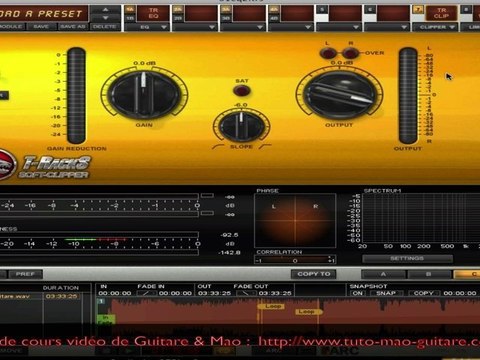Click the empty slot 3 module display
The width and height of the screenshot is (480, 360).
(249, 13)
